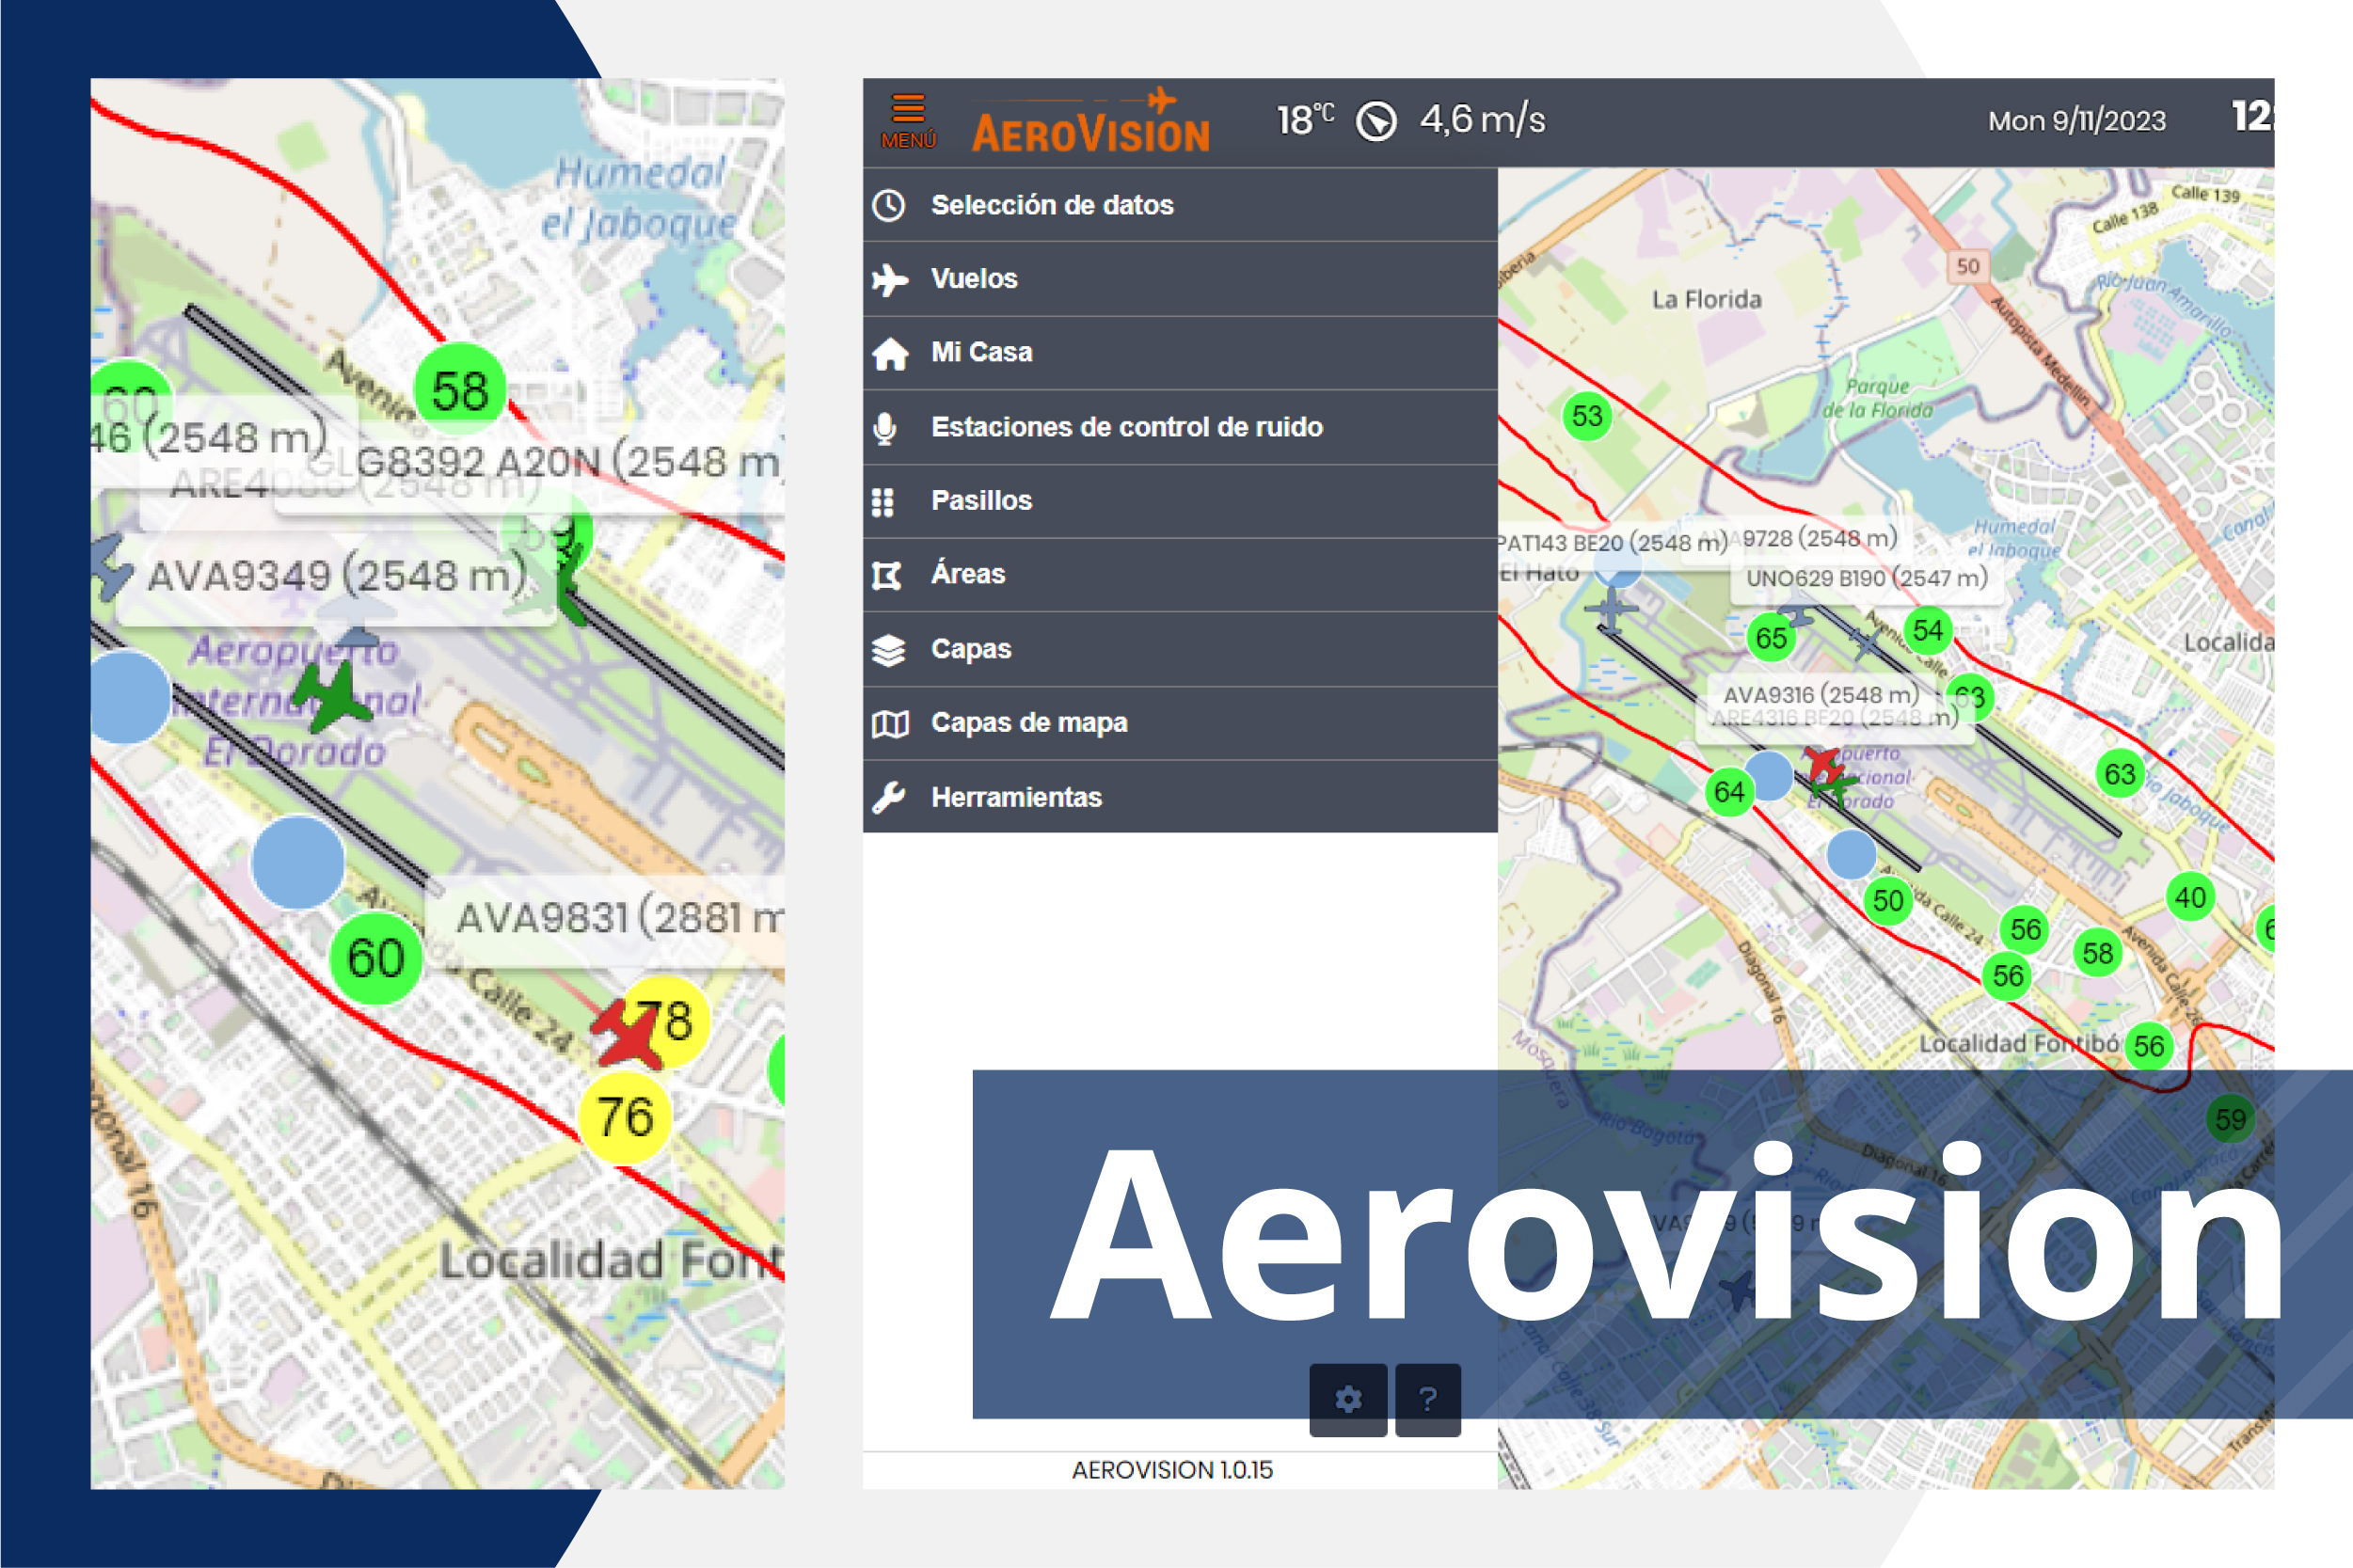Click the 4,6 m/s wind speed readout

1483,120
